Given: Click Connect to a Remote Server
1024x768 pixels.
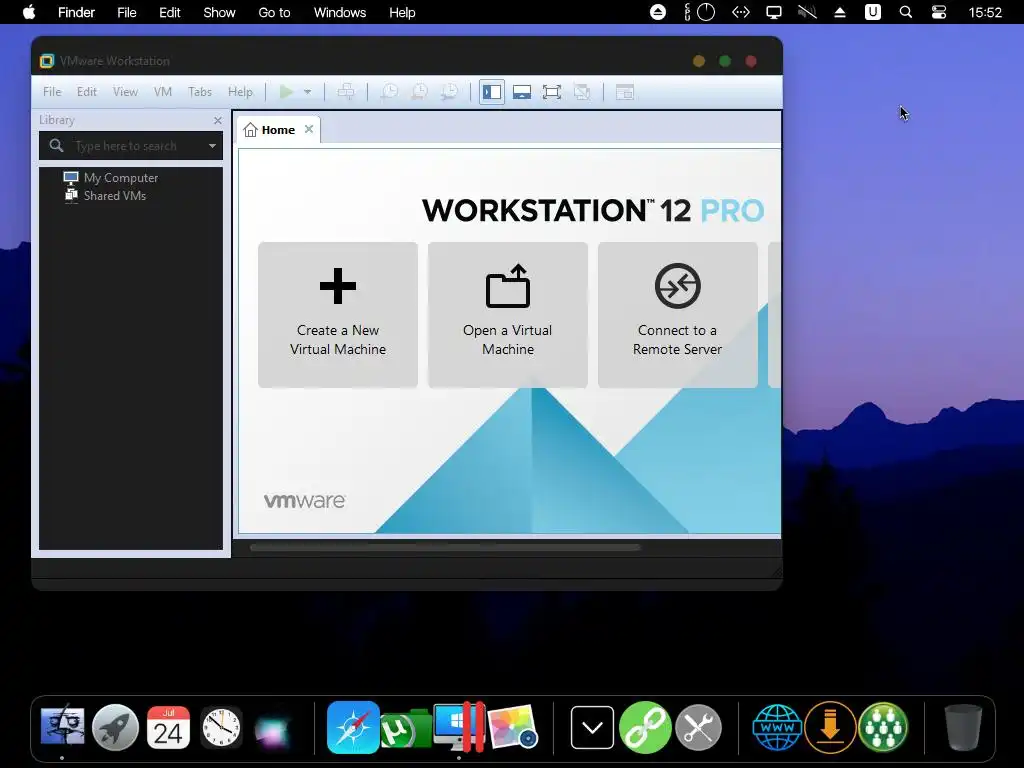Looking at the screenshot, I should point(677,315).
